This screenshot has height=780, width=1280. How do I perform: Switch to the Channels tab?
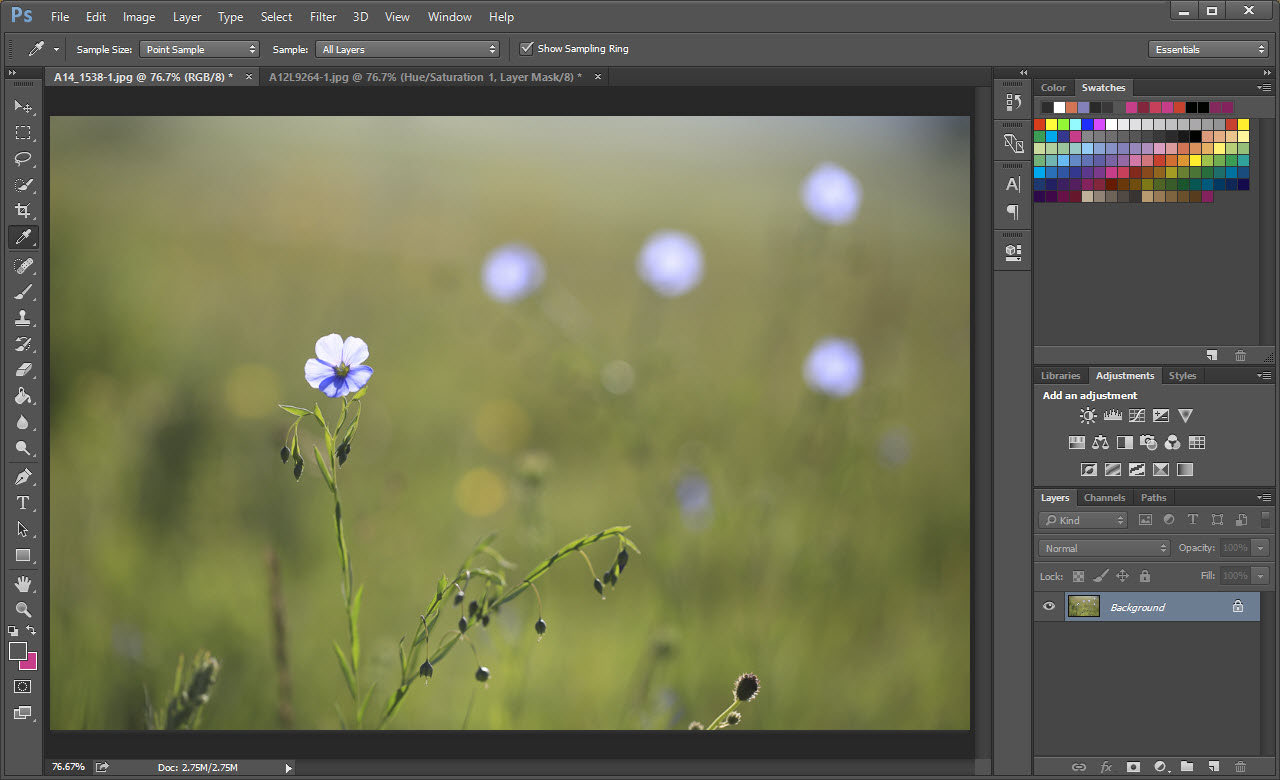(x=1104, y=497)
